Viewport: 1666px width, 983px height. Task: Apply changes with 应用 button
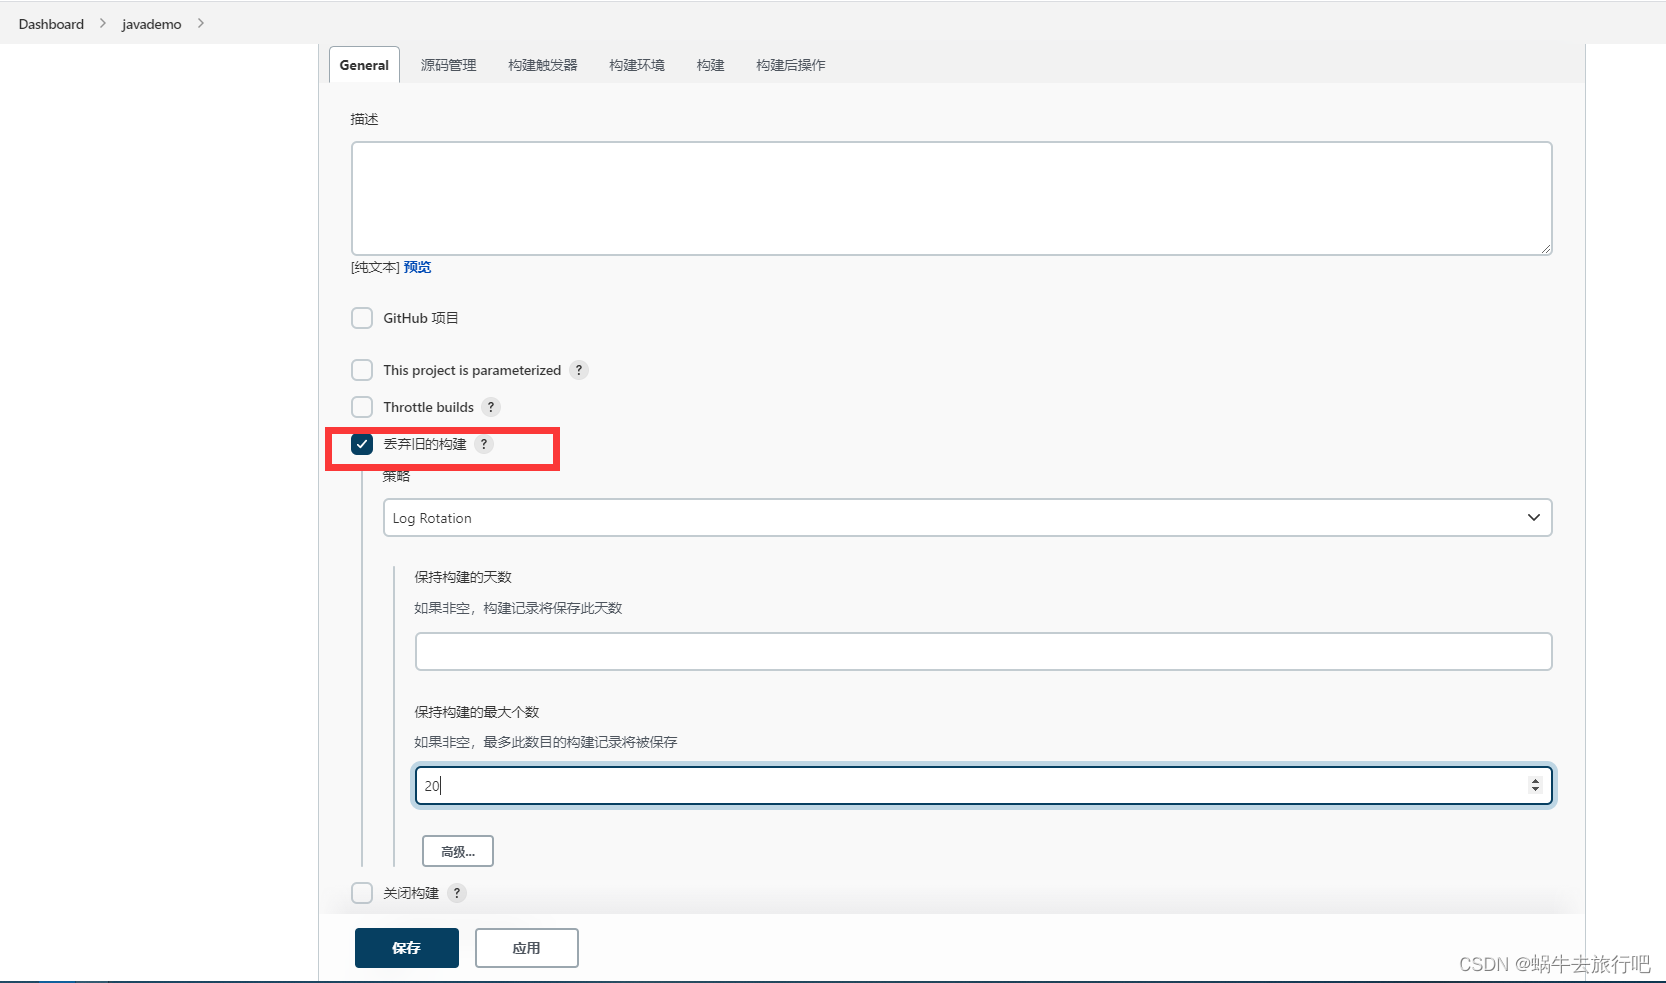tap(527, 948)
